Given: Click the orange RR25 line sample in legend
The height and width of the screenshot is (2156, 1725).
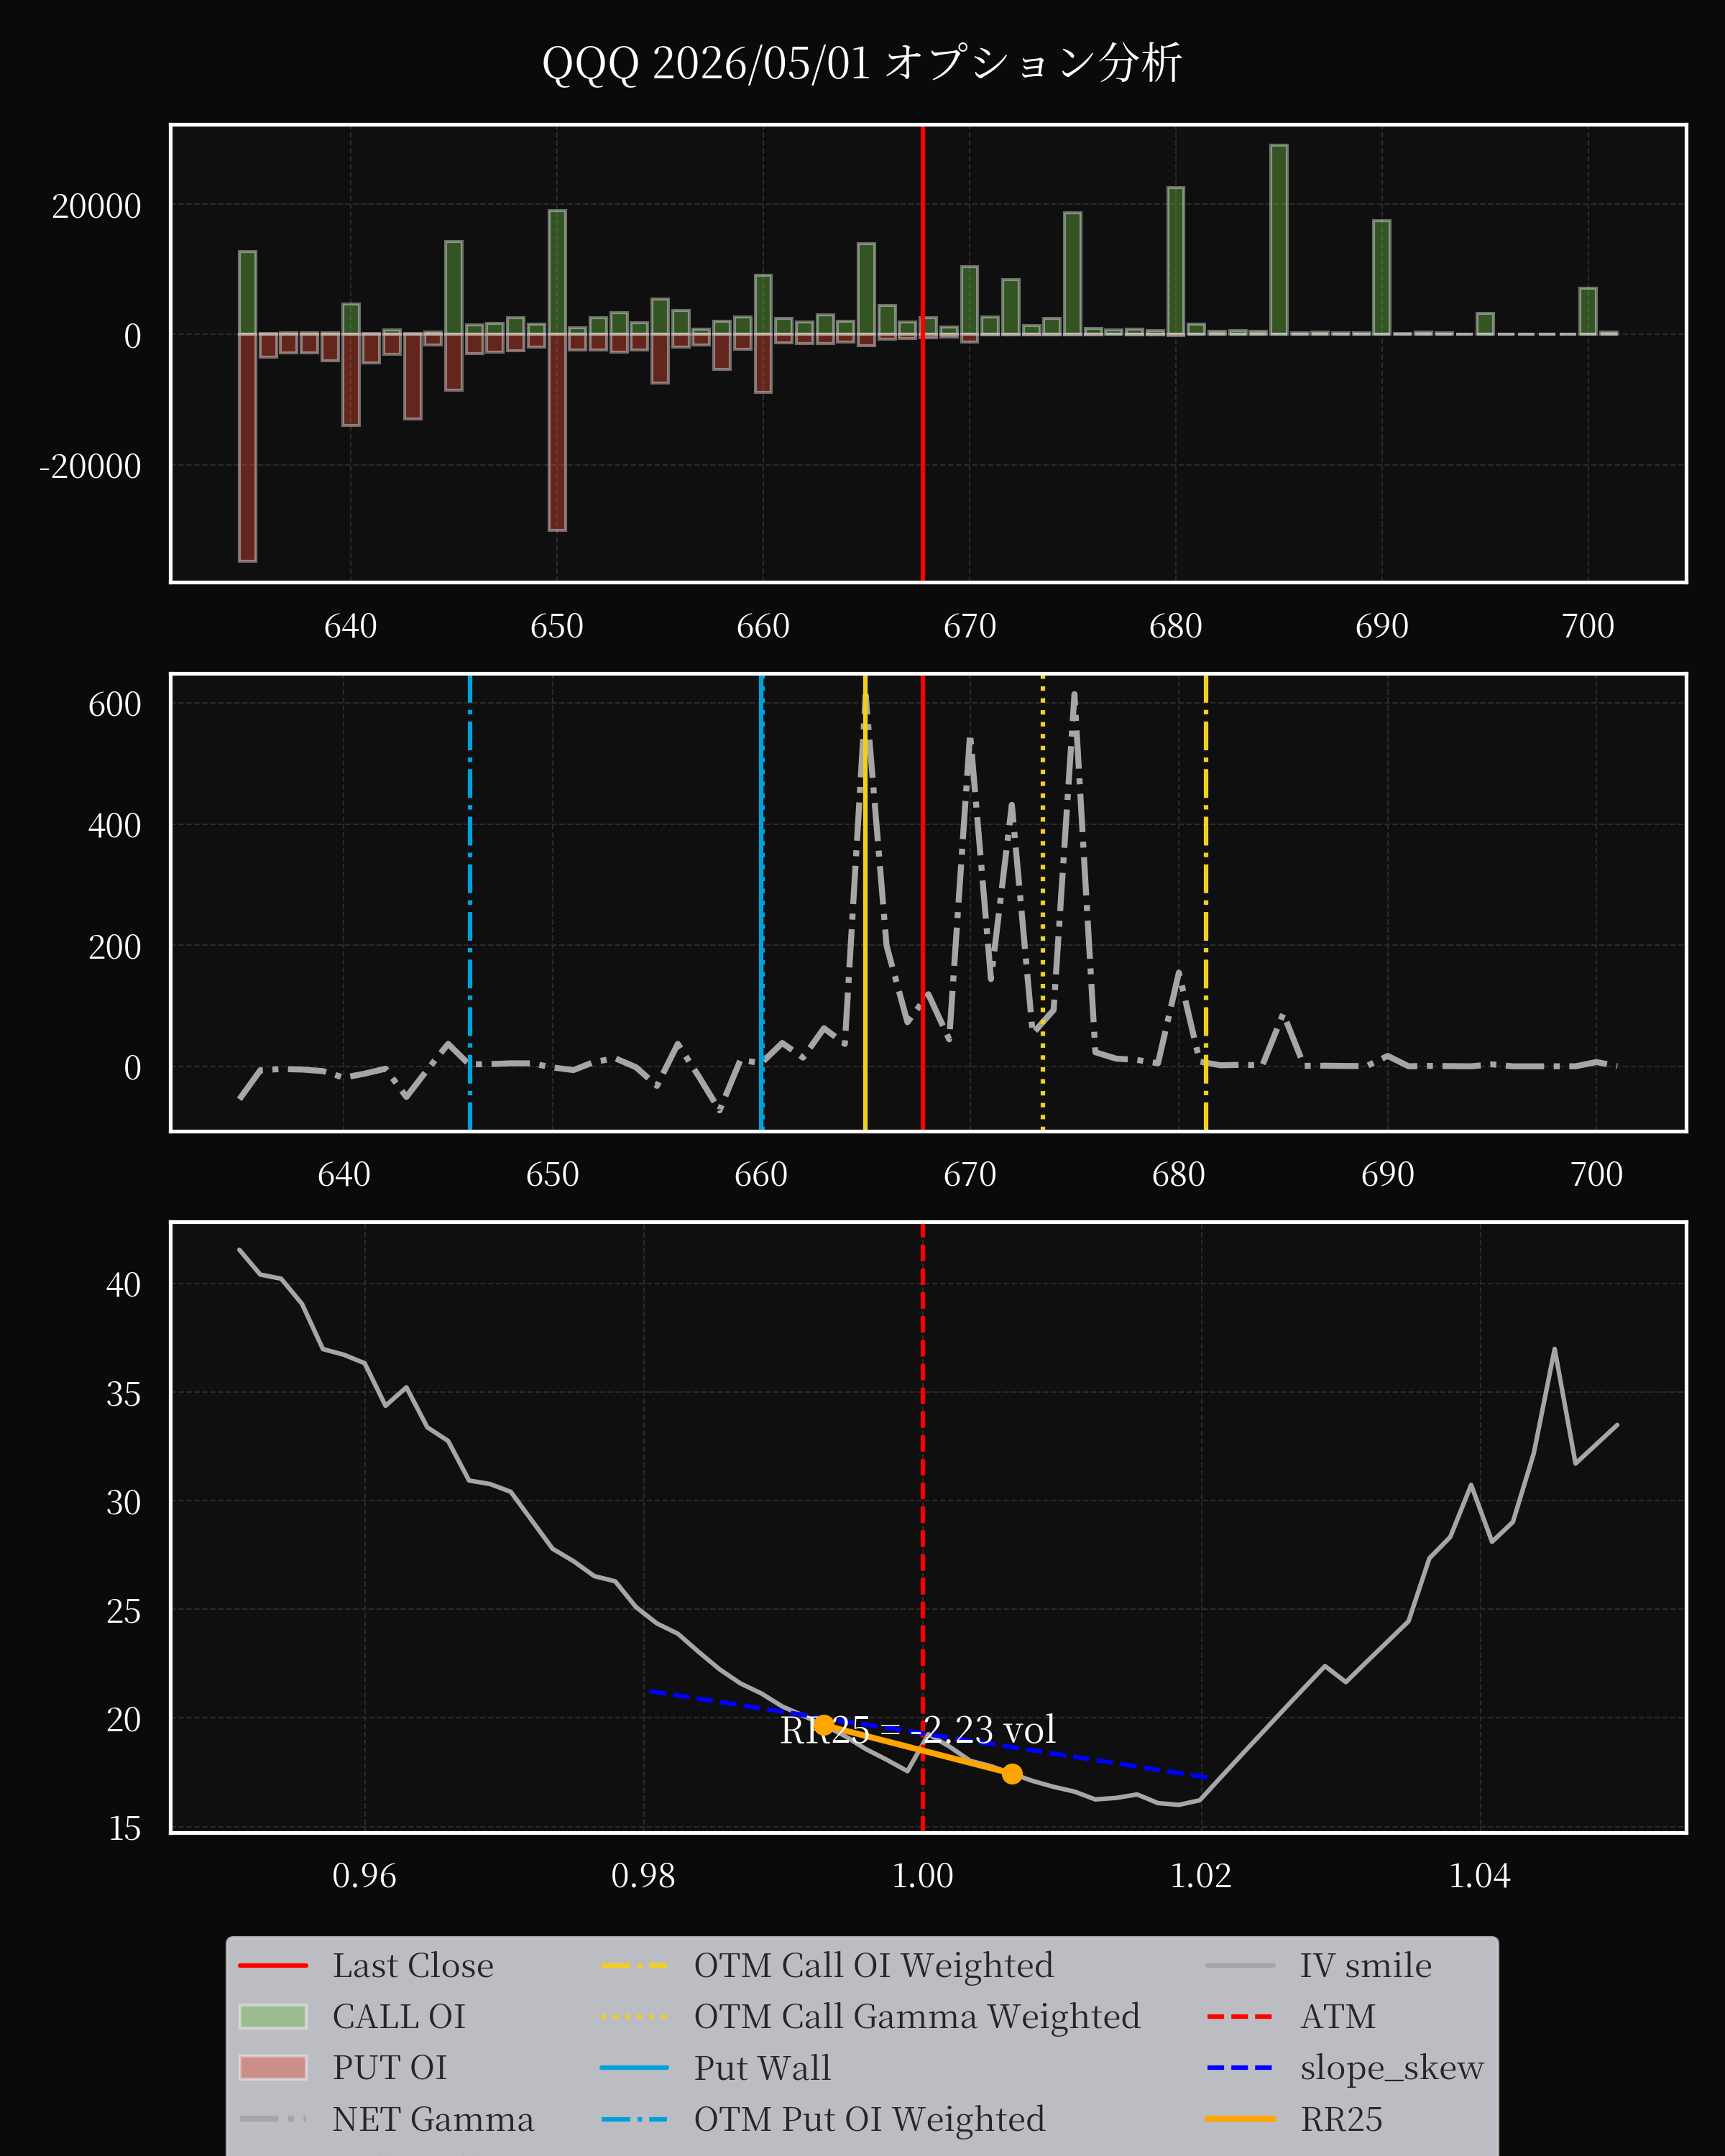Looking at the screenshot, I should [x=1240, y=2119].
